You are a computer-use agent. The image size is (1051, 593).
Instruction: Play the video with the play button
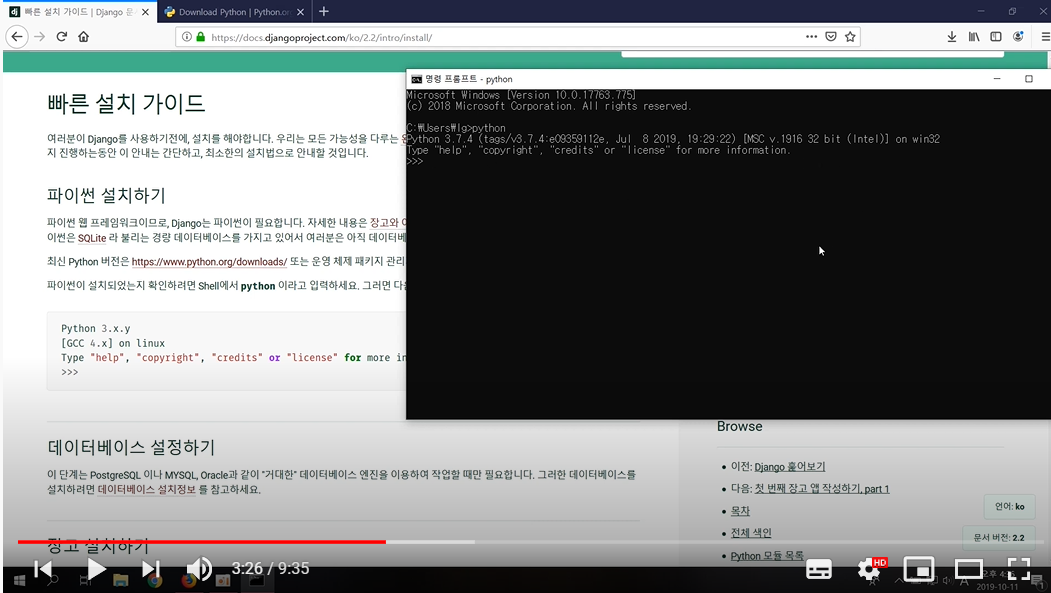97,569
